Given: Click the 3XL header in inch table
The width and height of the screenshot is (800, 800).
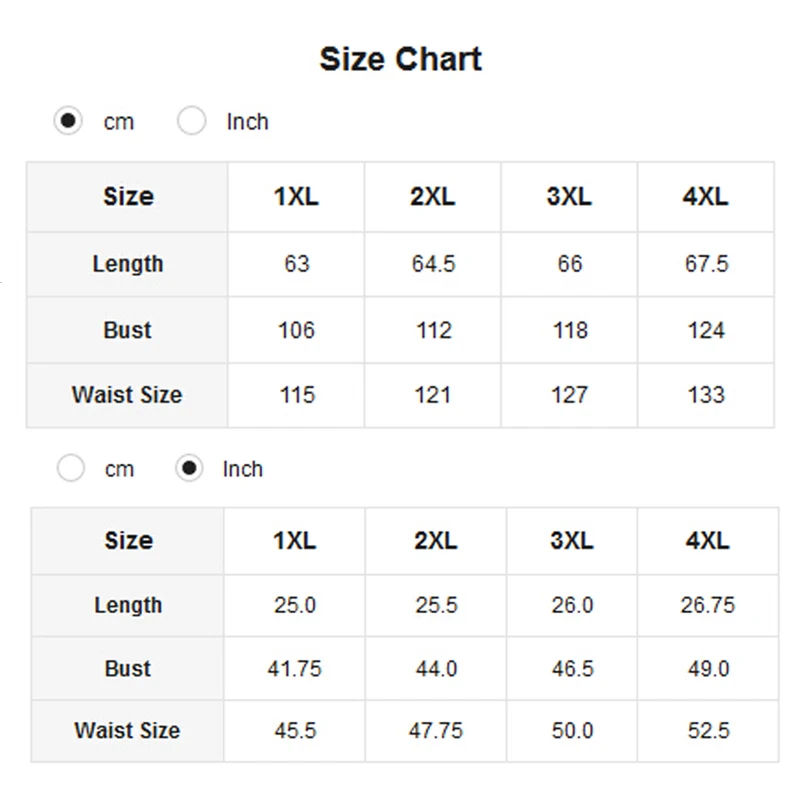Looking at the screenshot, I should click(x=572, y=541).
